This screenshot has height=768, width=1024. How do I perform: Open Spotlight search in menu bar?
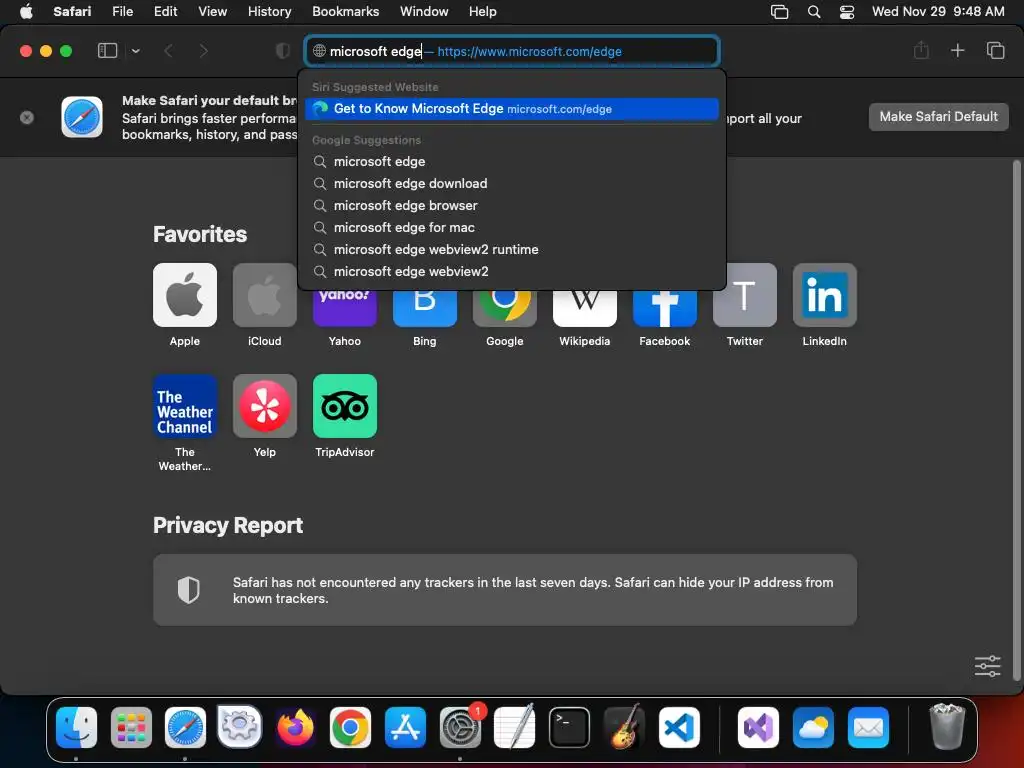pos(814,12)
